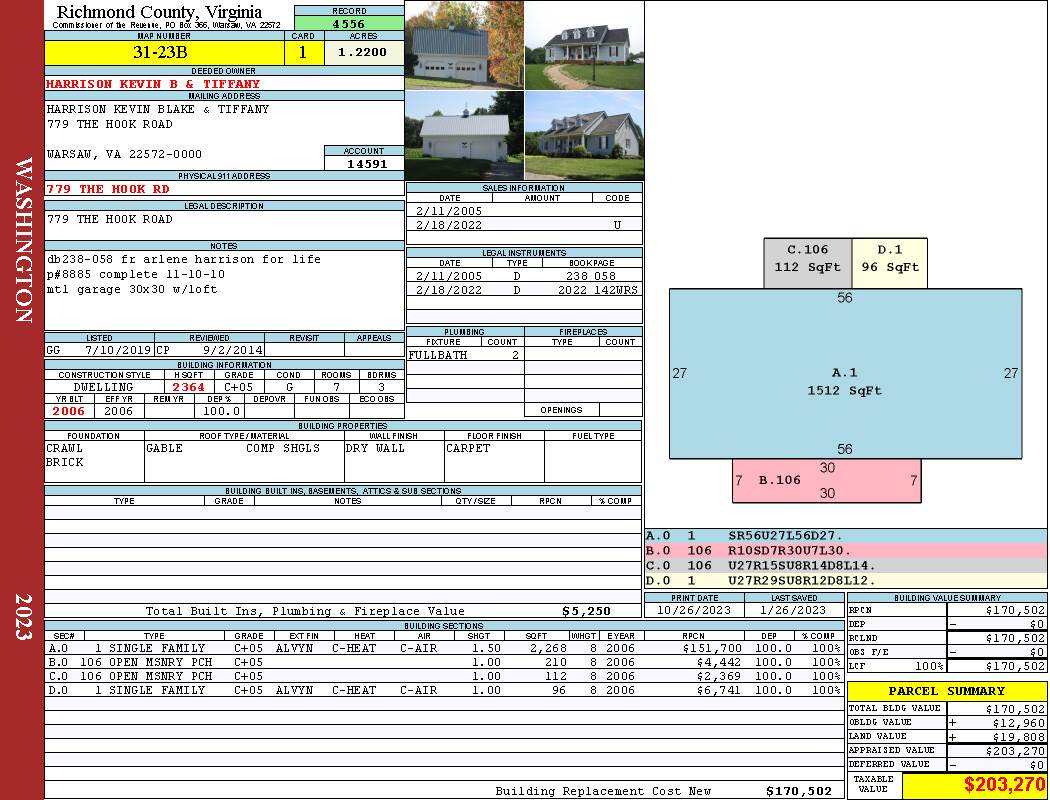Click book page 2022 142WRS
The height and width of the screenshot is (800, 1050).
(x=598, y=290)
